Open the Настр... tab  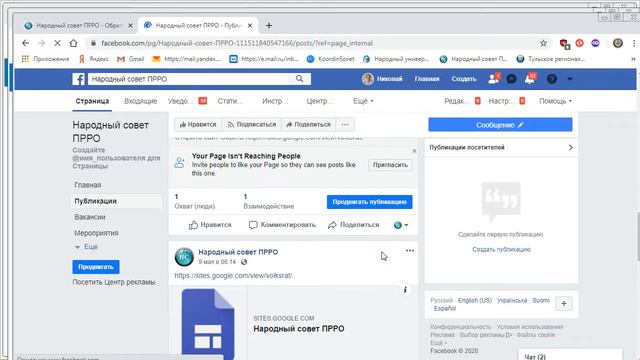507,101
